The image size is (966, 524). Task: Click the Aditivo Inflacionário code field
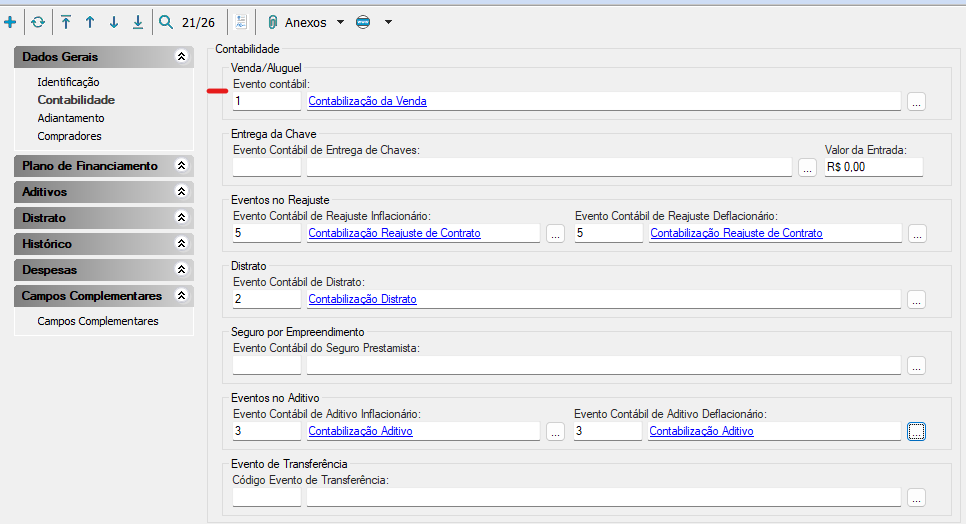coord(267,431)
